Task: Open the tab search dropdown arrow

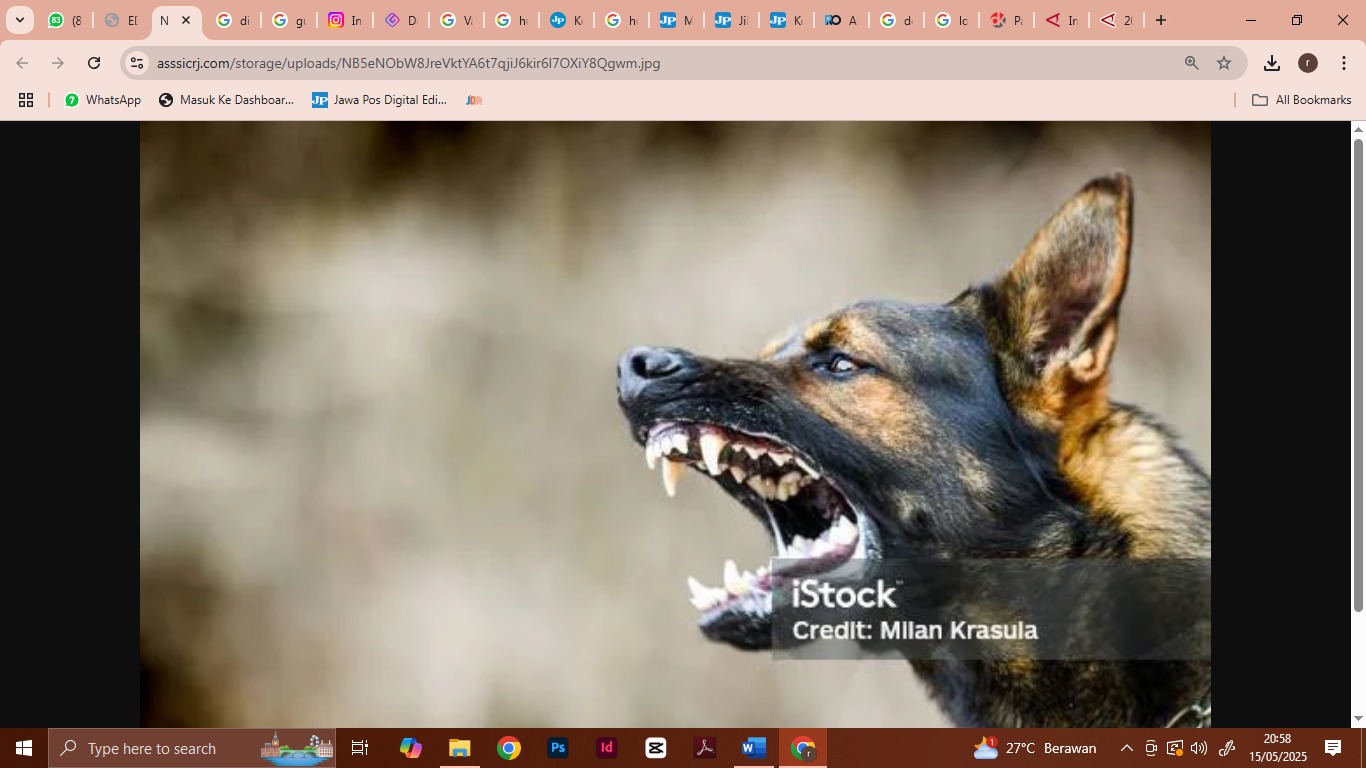Action: [x=19, y=20]
